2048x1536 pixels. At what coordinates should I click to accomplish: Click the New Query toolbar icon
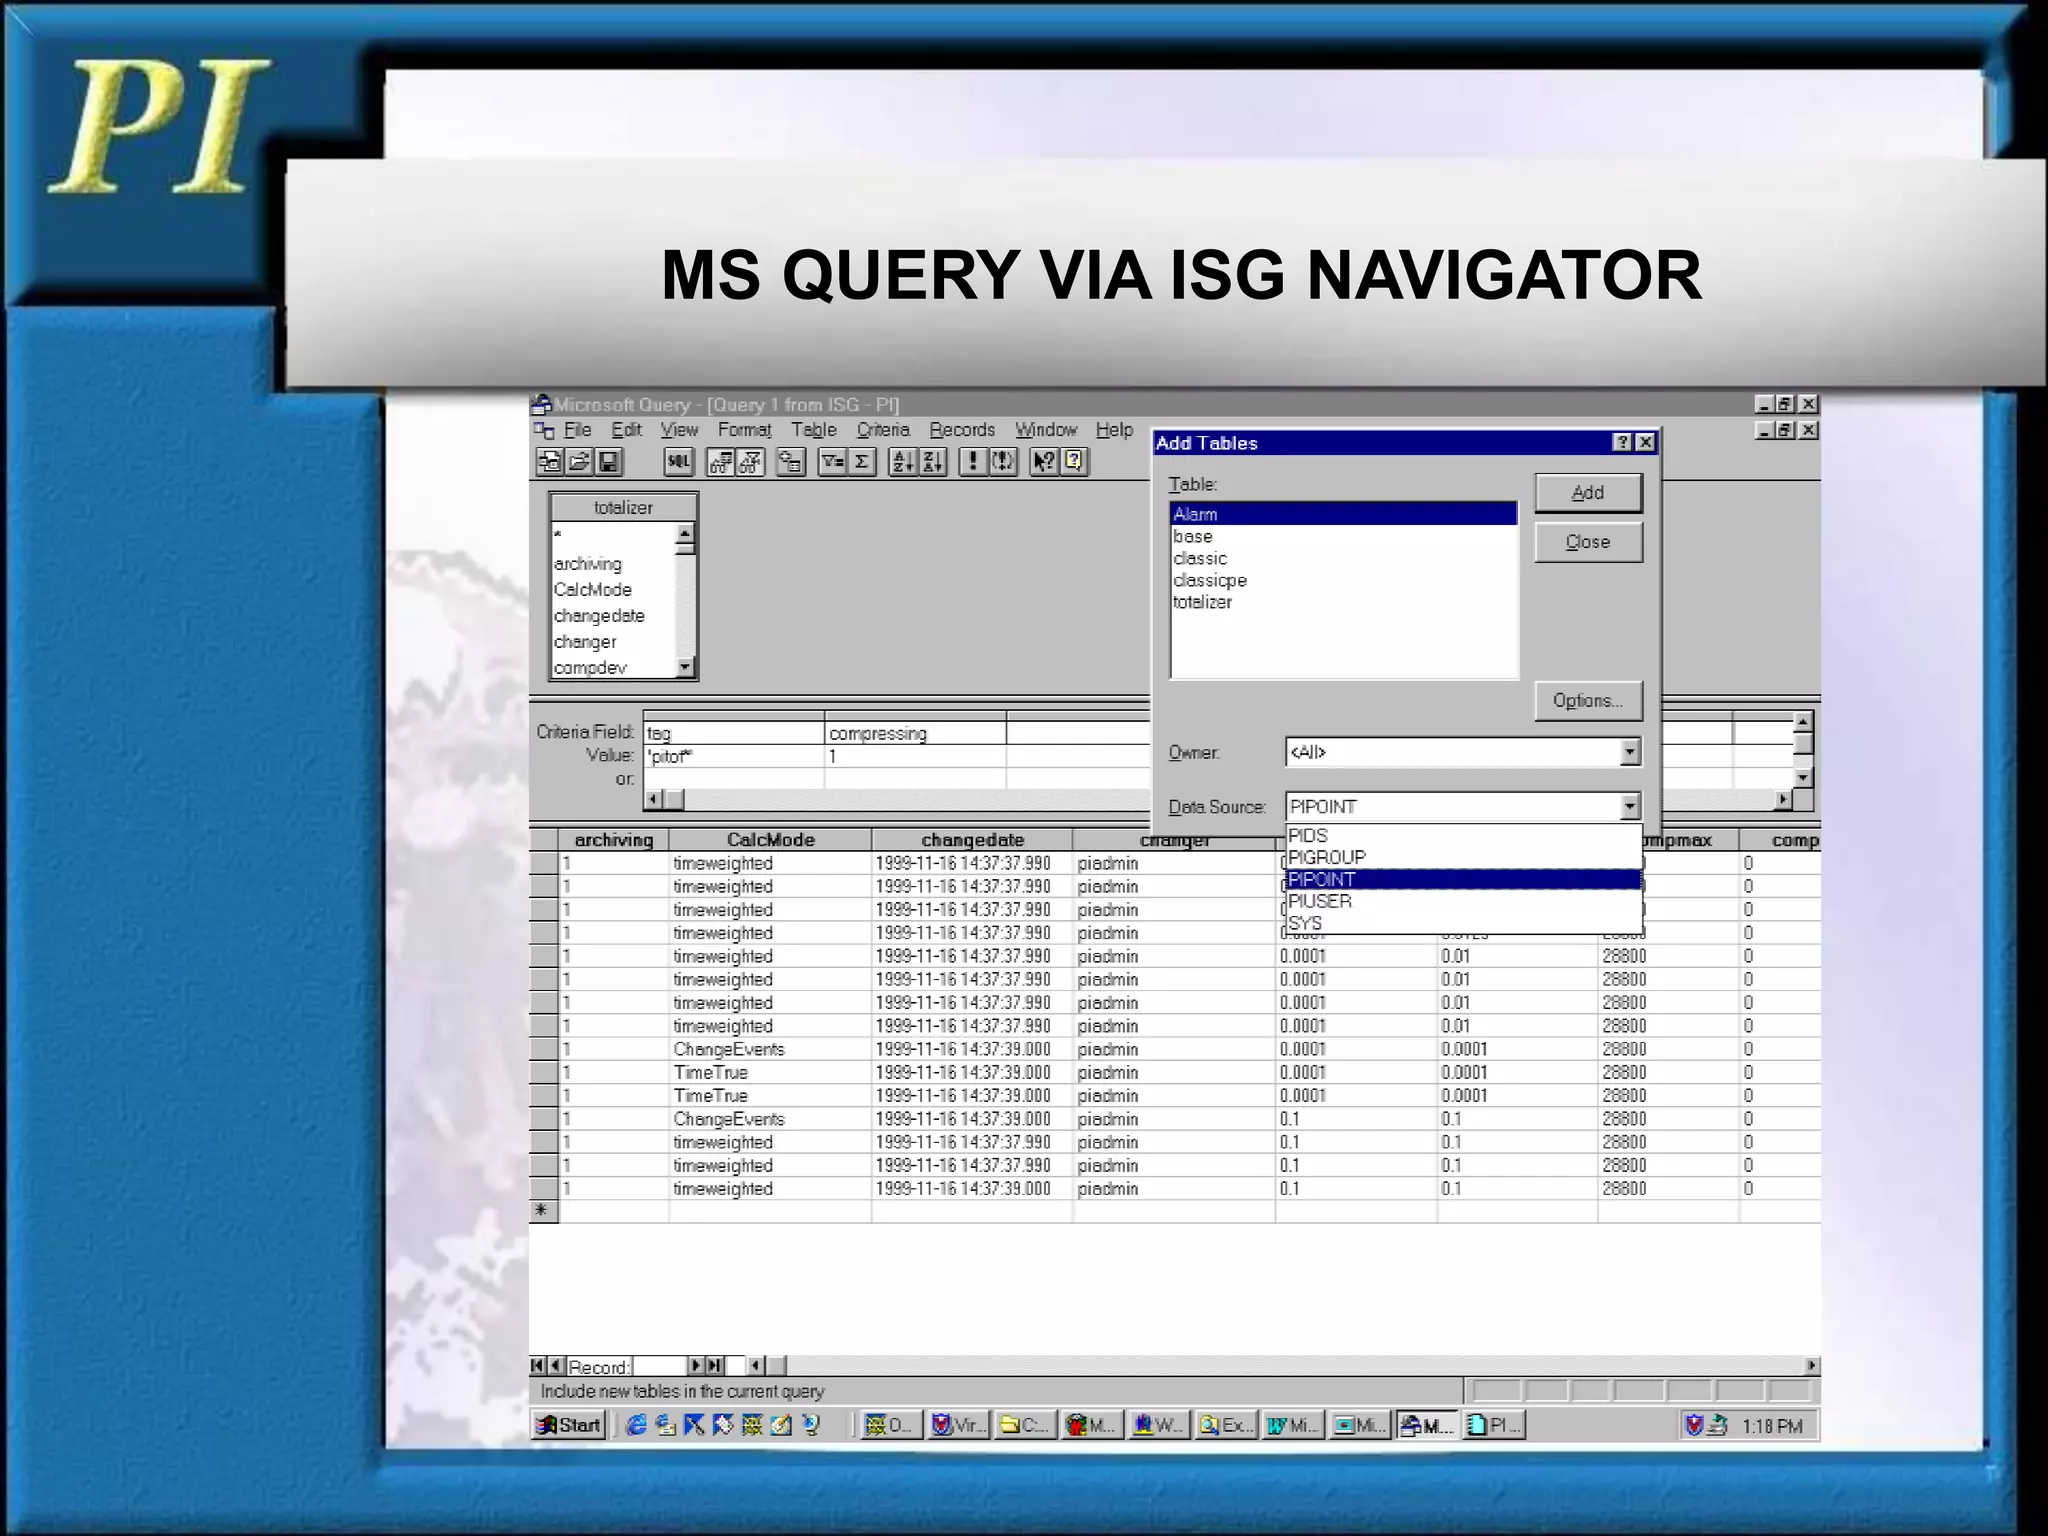point(550,461)
